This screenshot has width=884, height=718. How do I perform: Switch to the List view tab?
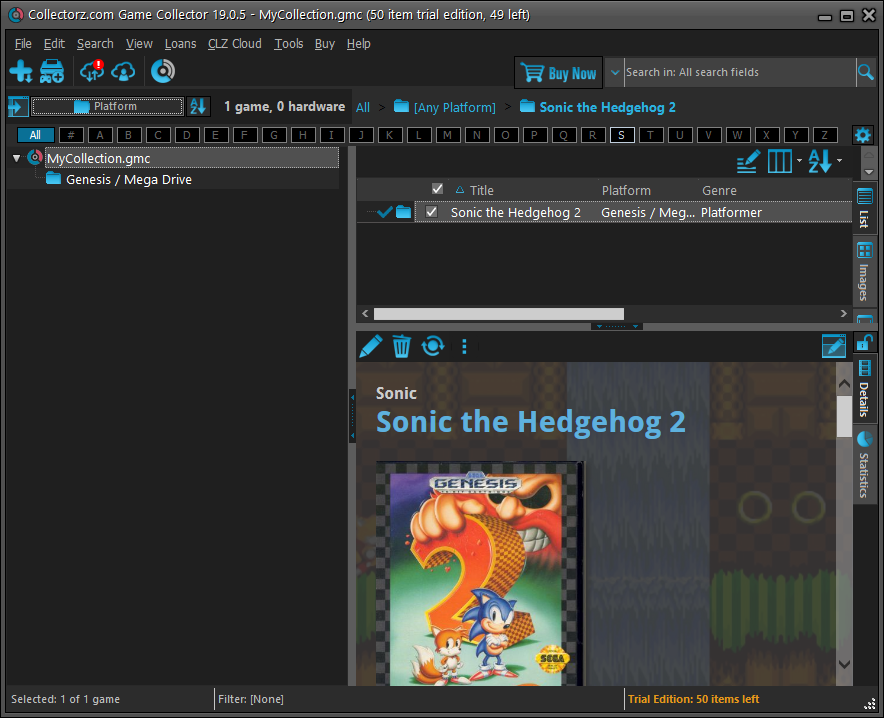tap(864, 209)
